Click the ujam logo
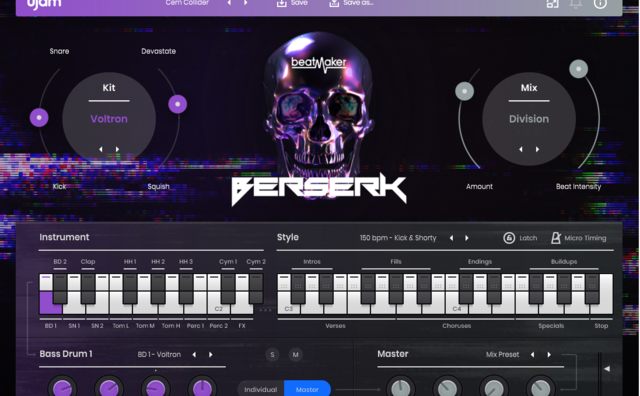This screenshot has width=640, height=396. pyautogui.click(x=44, y=4)
